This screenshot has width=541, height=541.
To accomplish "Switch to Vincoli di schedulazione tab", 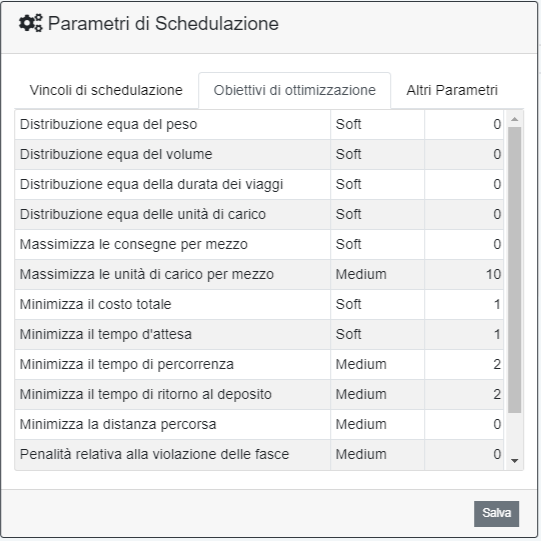I will (106, 90).
